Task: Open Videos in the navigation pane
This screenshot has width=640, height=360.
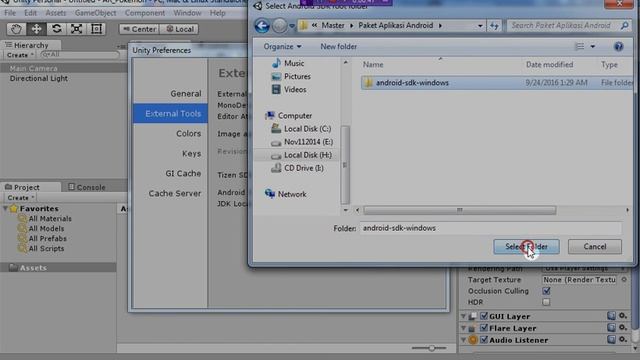Action: click(x=295, y=89)
